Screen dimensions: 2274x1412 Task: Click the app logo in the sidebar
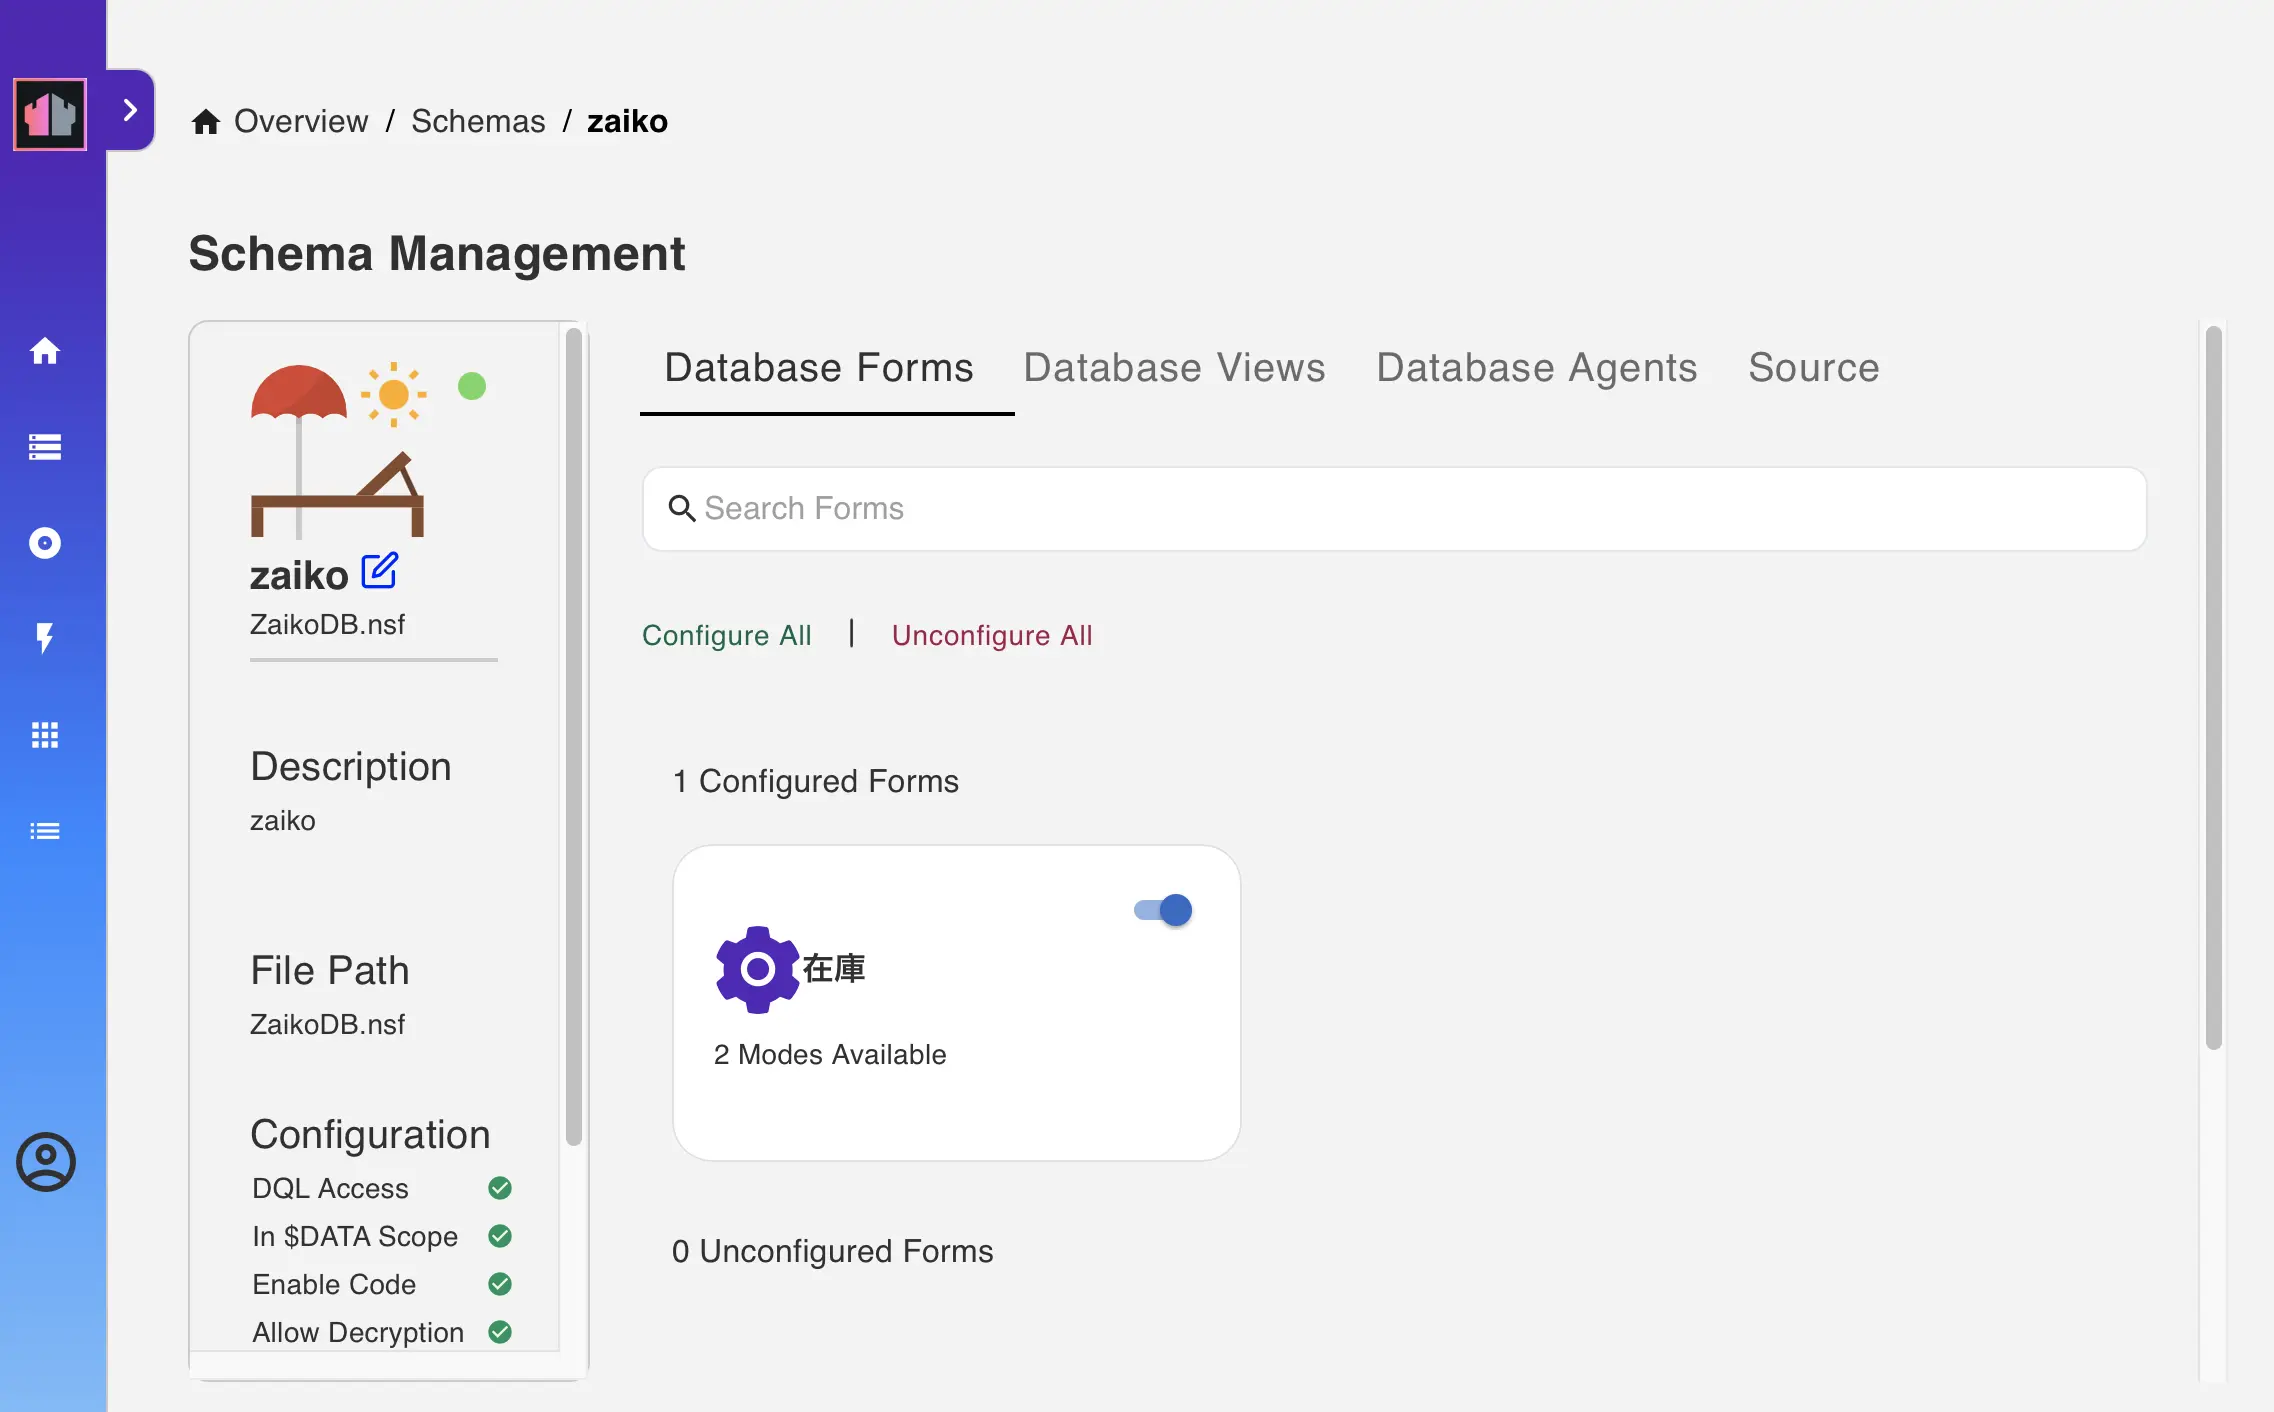pos(50,114)
